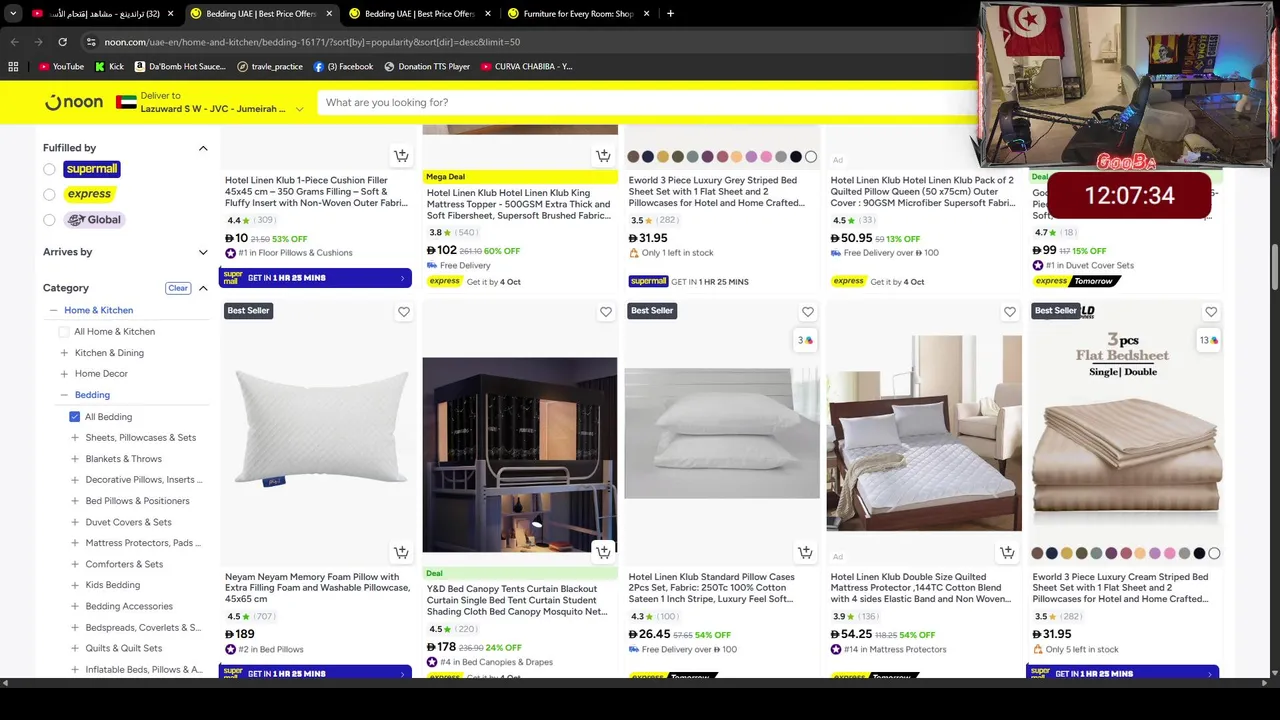Viewport: 1280px width, 720px height.
Task: Select supermall fulfilled-by option
Action: coord(49,169)
